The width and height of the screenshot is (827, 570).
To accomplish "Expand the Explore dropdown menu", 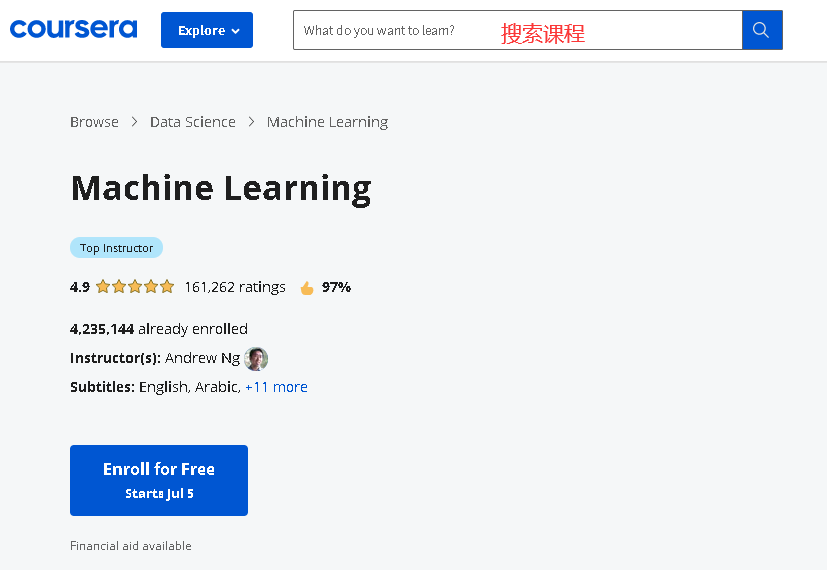I will click(207, 30).
